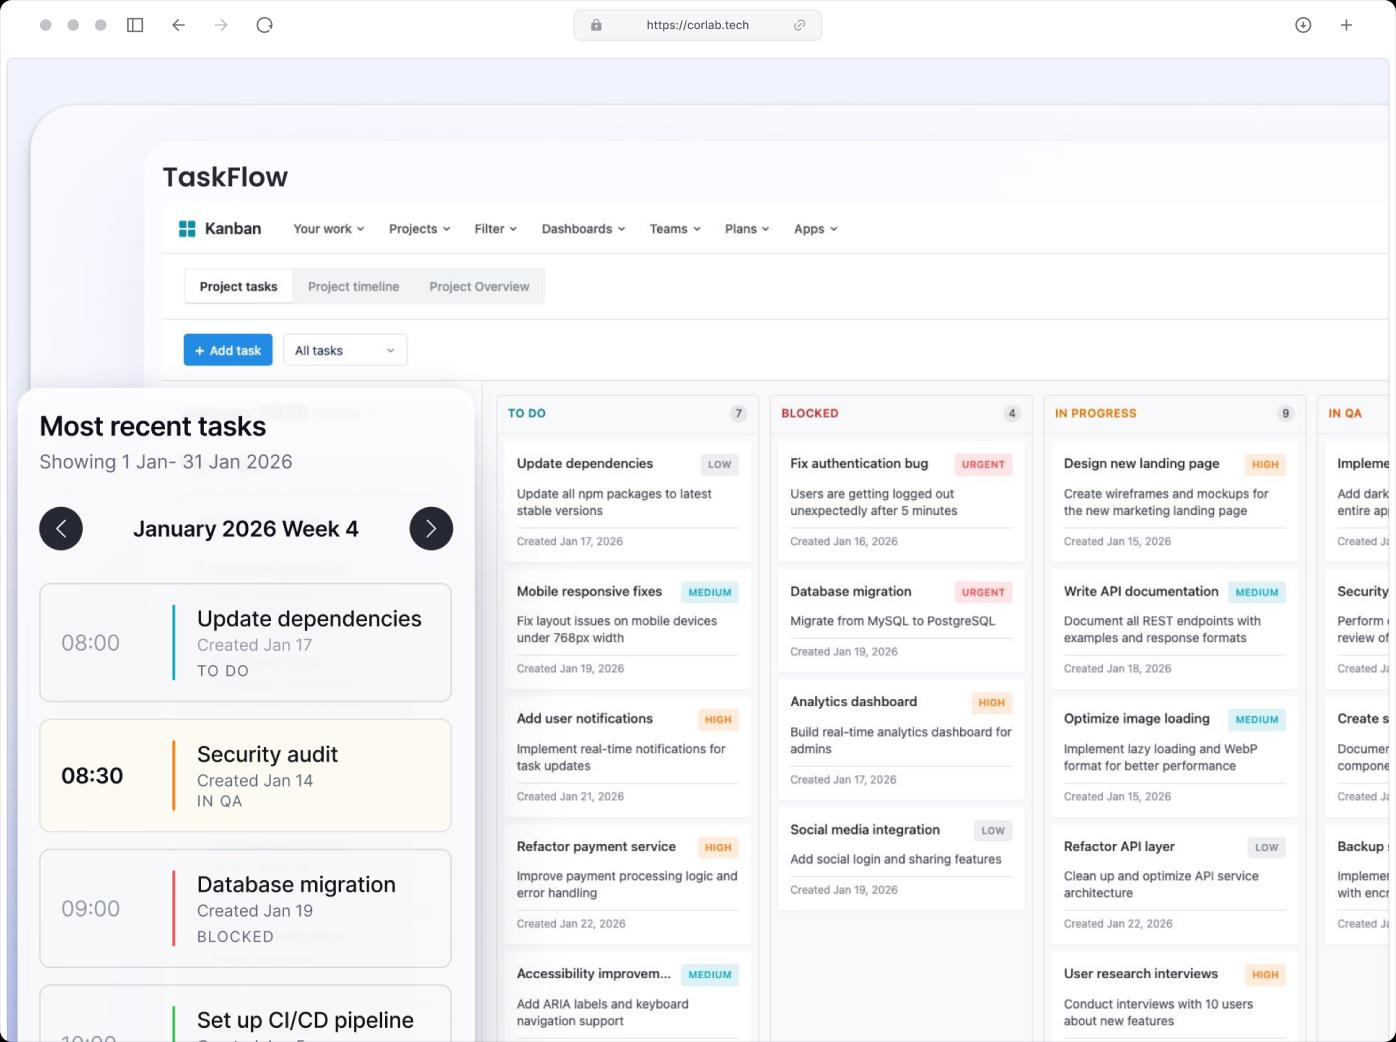
Task: Click the BLOCKED count badge 4
Action: coord(1012,413)
